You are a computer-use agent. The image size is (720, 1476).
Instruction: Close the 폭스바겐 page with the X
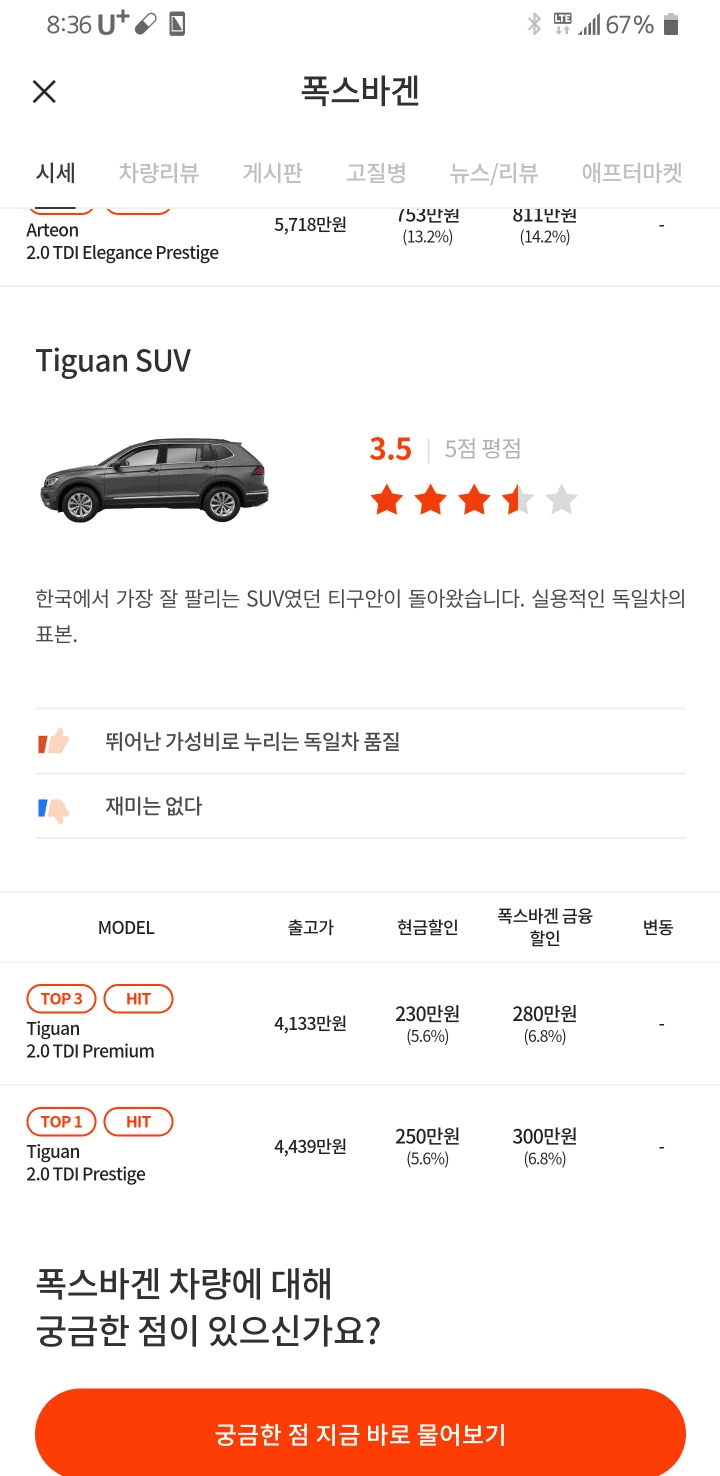click(x=44, y=91)
